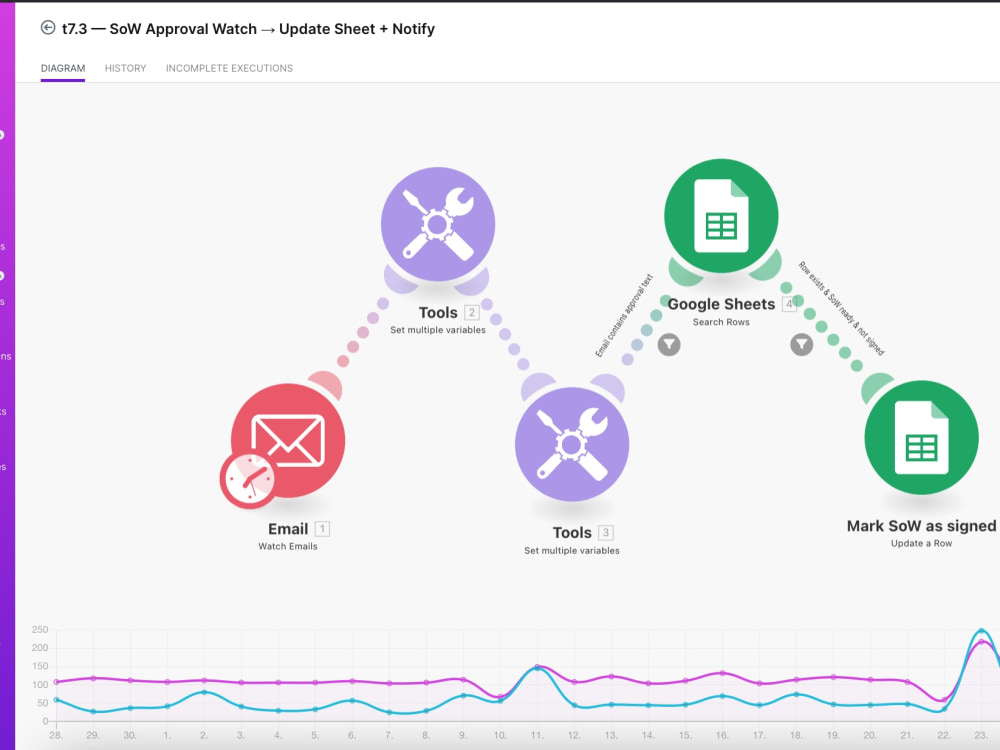Select the Email Watch Emails module
The height and width of the screenshot is (750, 1000).
tap(288, 440)
